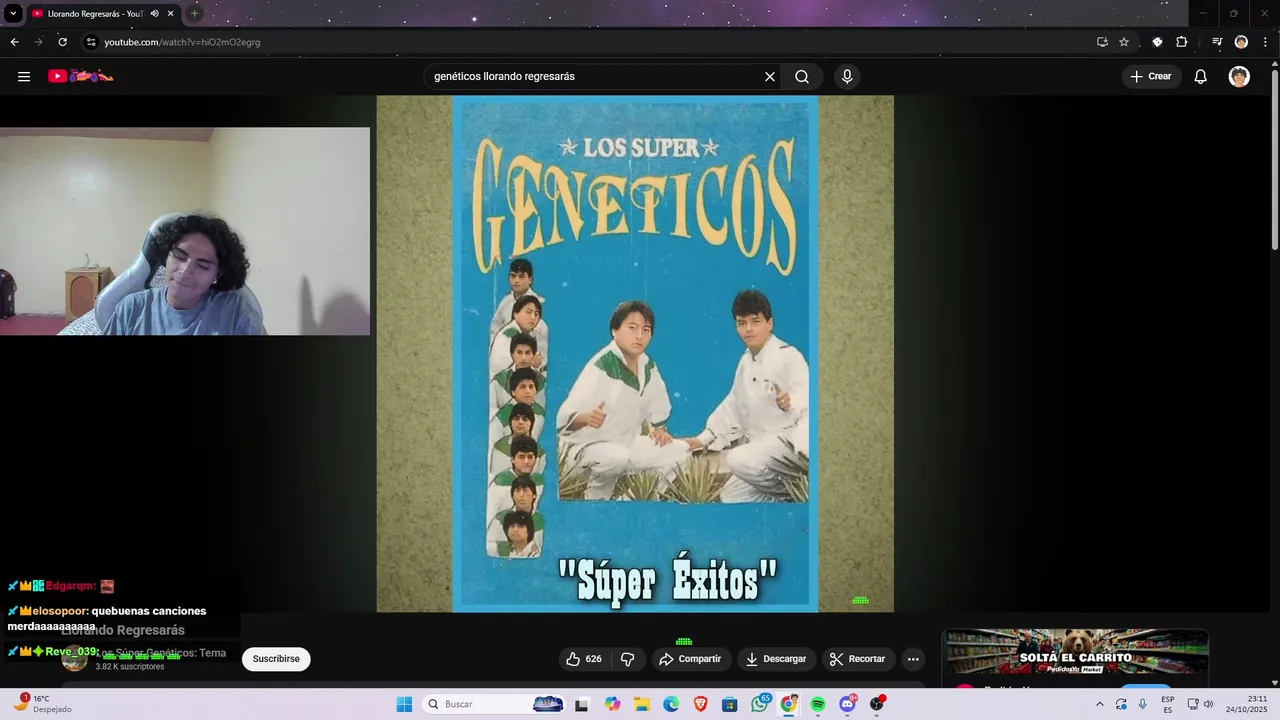Open the volume and network quick settings
Image resolution: width=1280 pixels, height=720 pixels.
tap(1200, 704)
